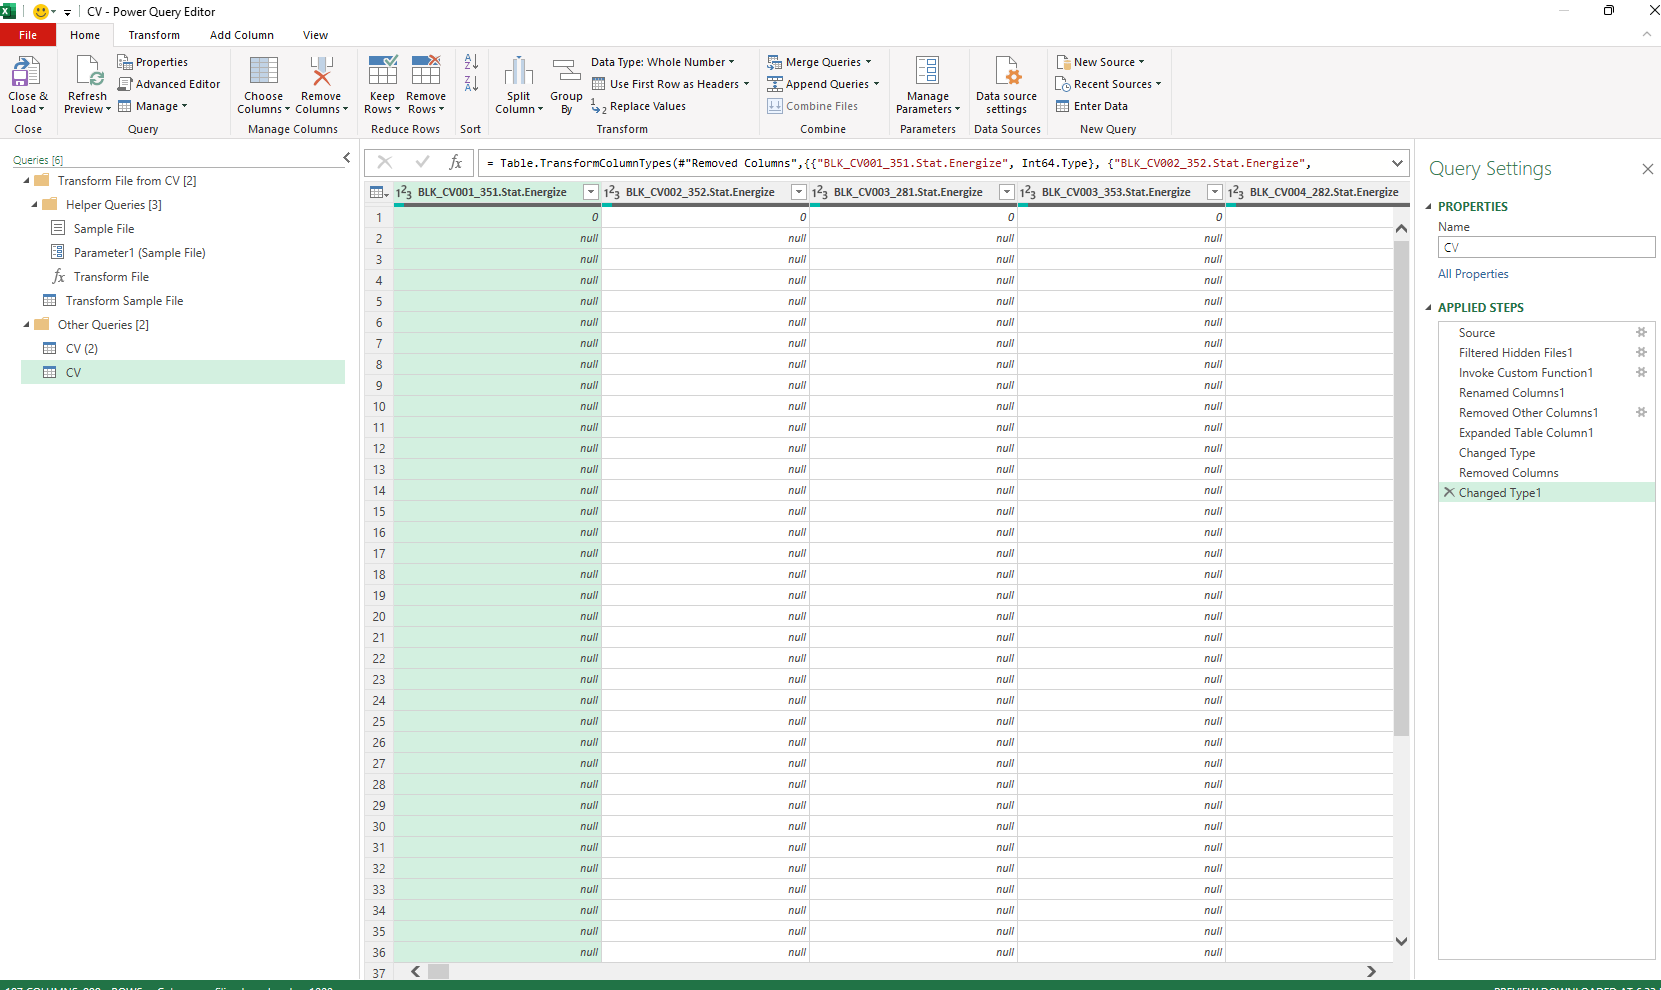Click the table corner menu icon

pos(379,192)
